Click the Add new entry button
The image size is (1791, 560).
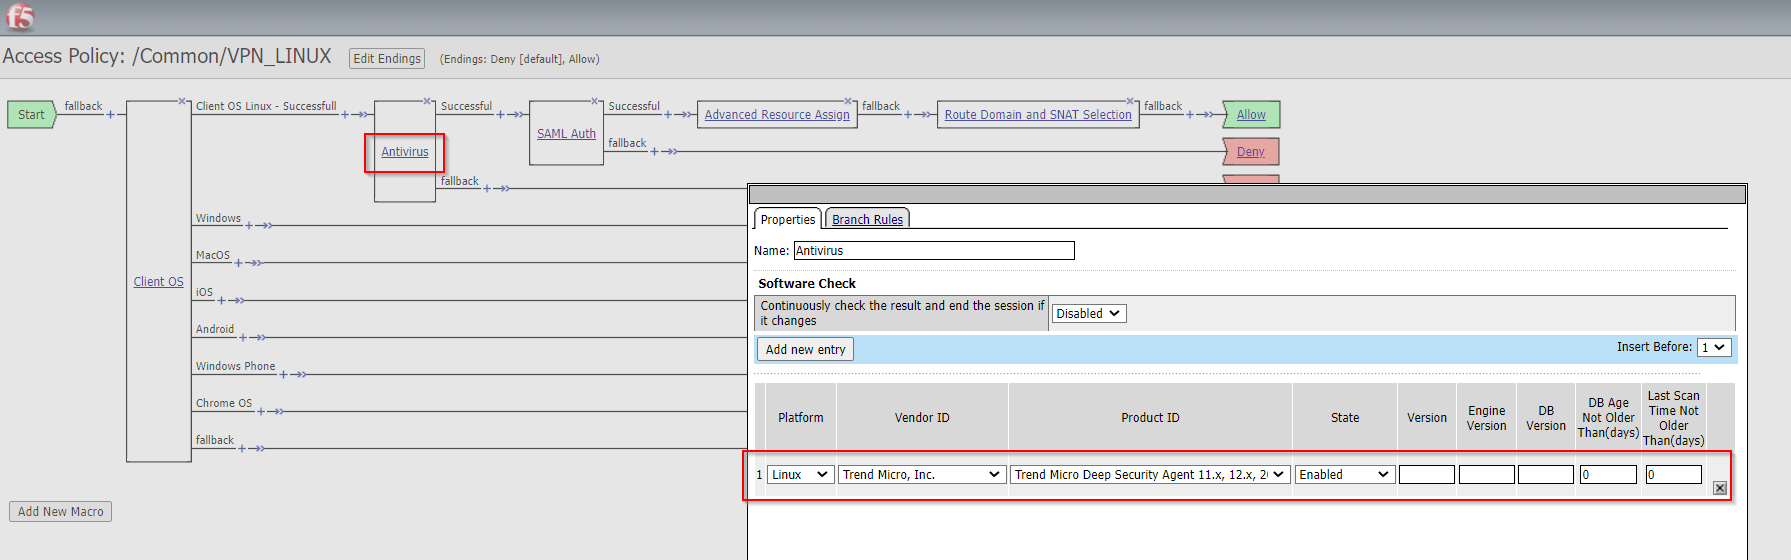806,349
